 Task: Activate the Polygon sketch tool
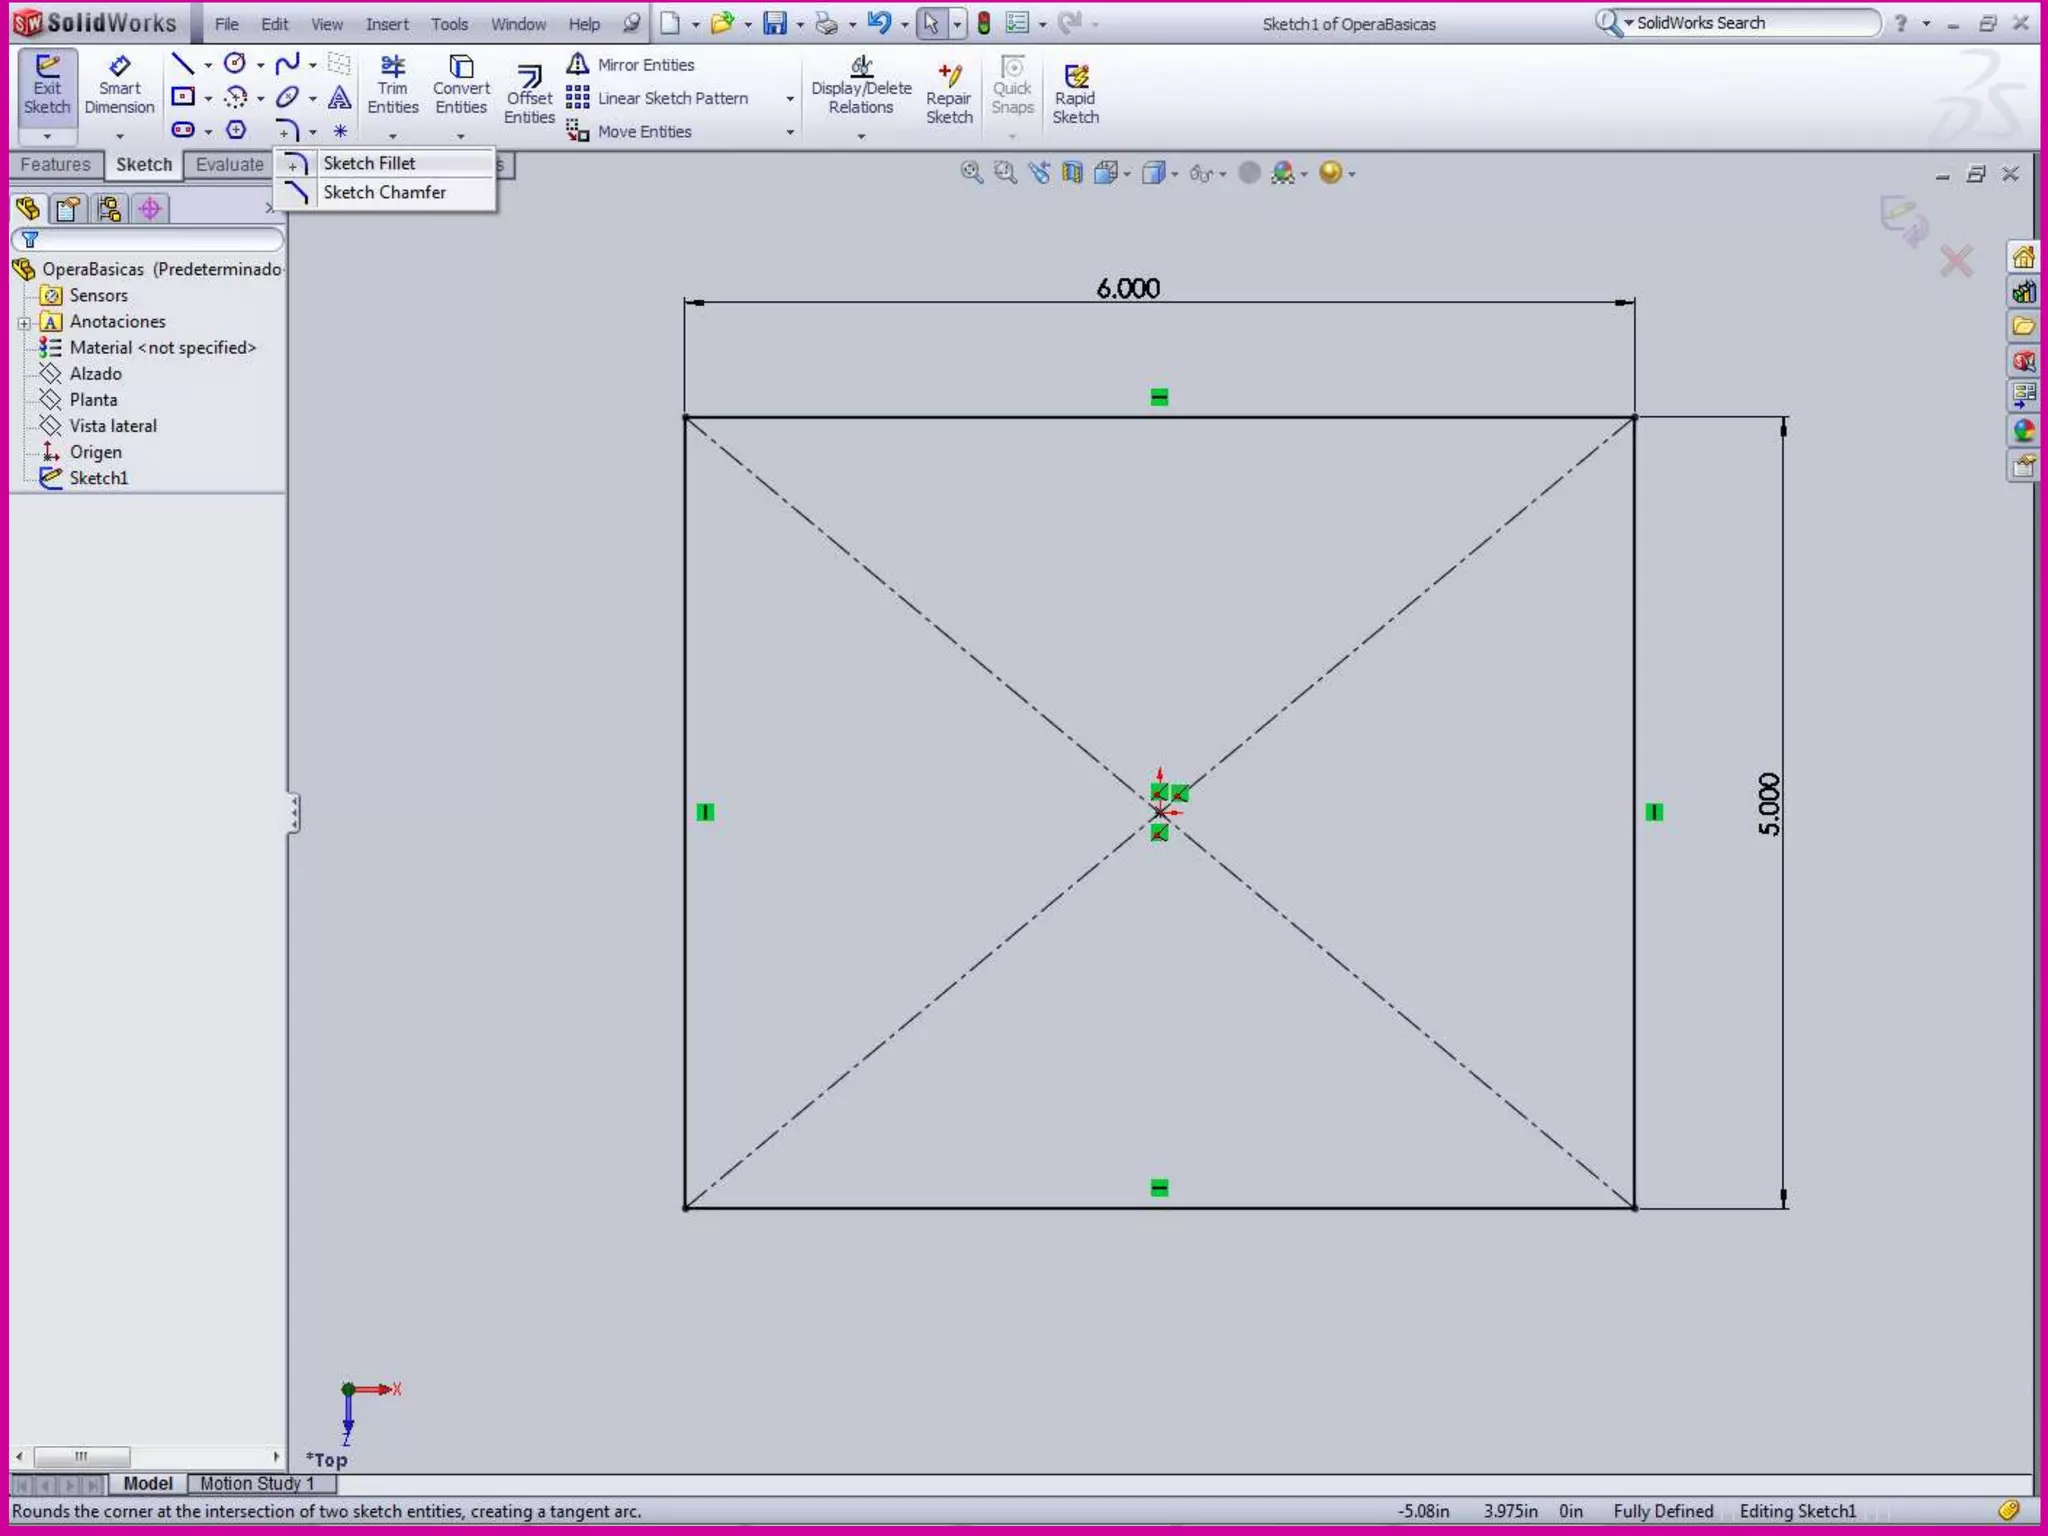click(x=236, y=130)
